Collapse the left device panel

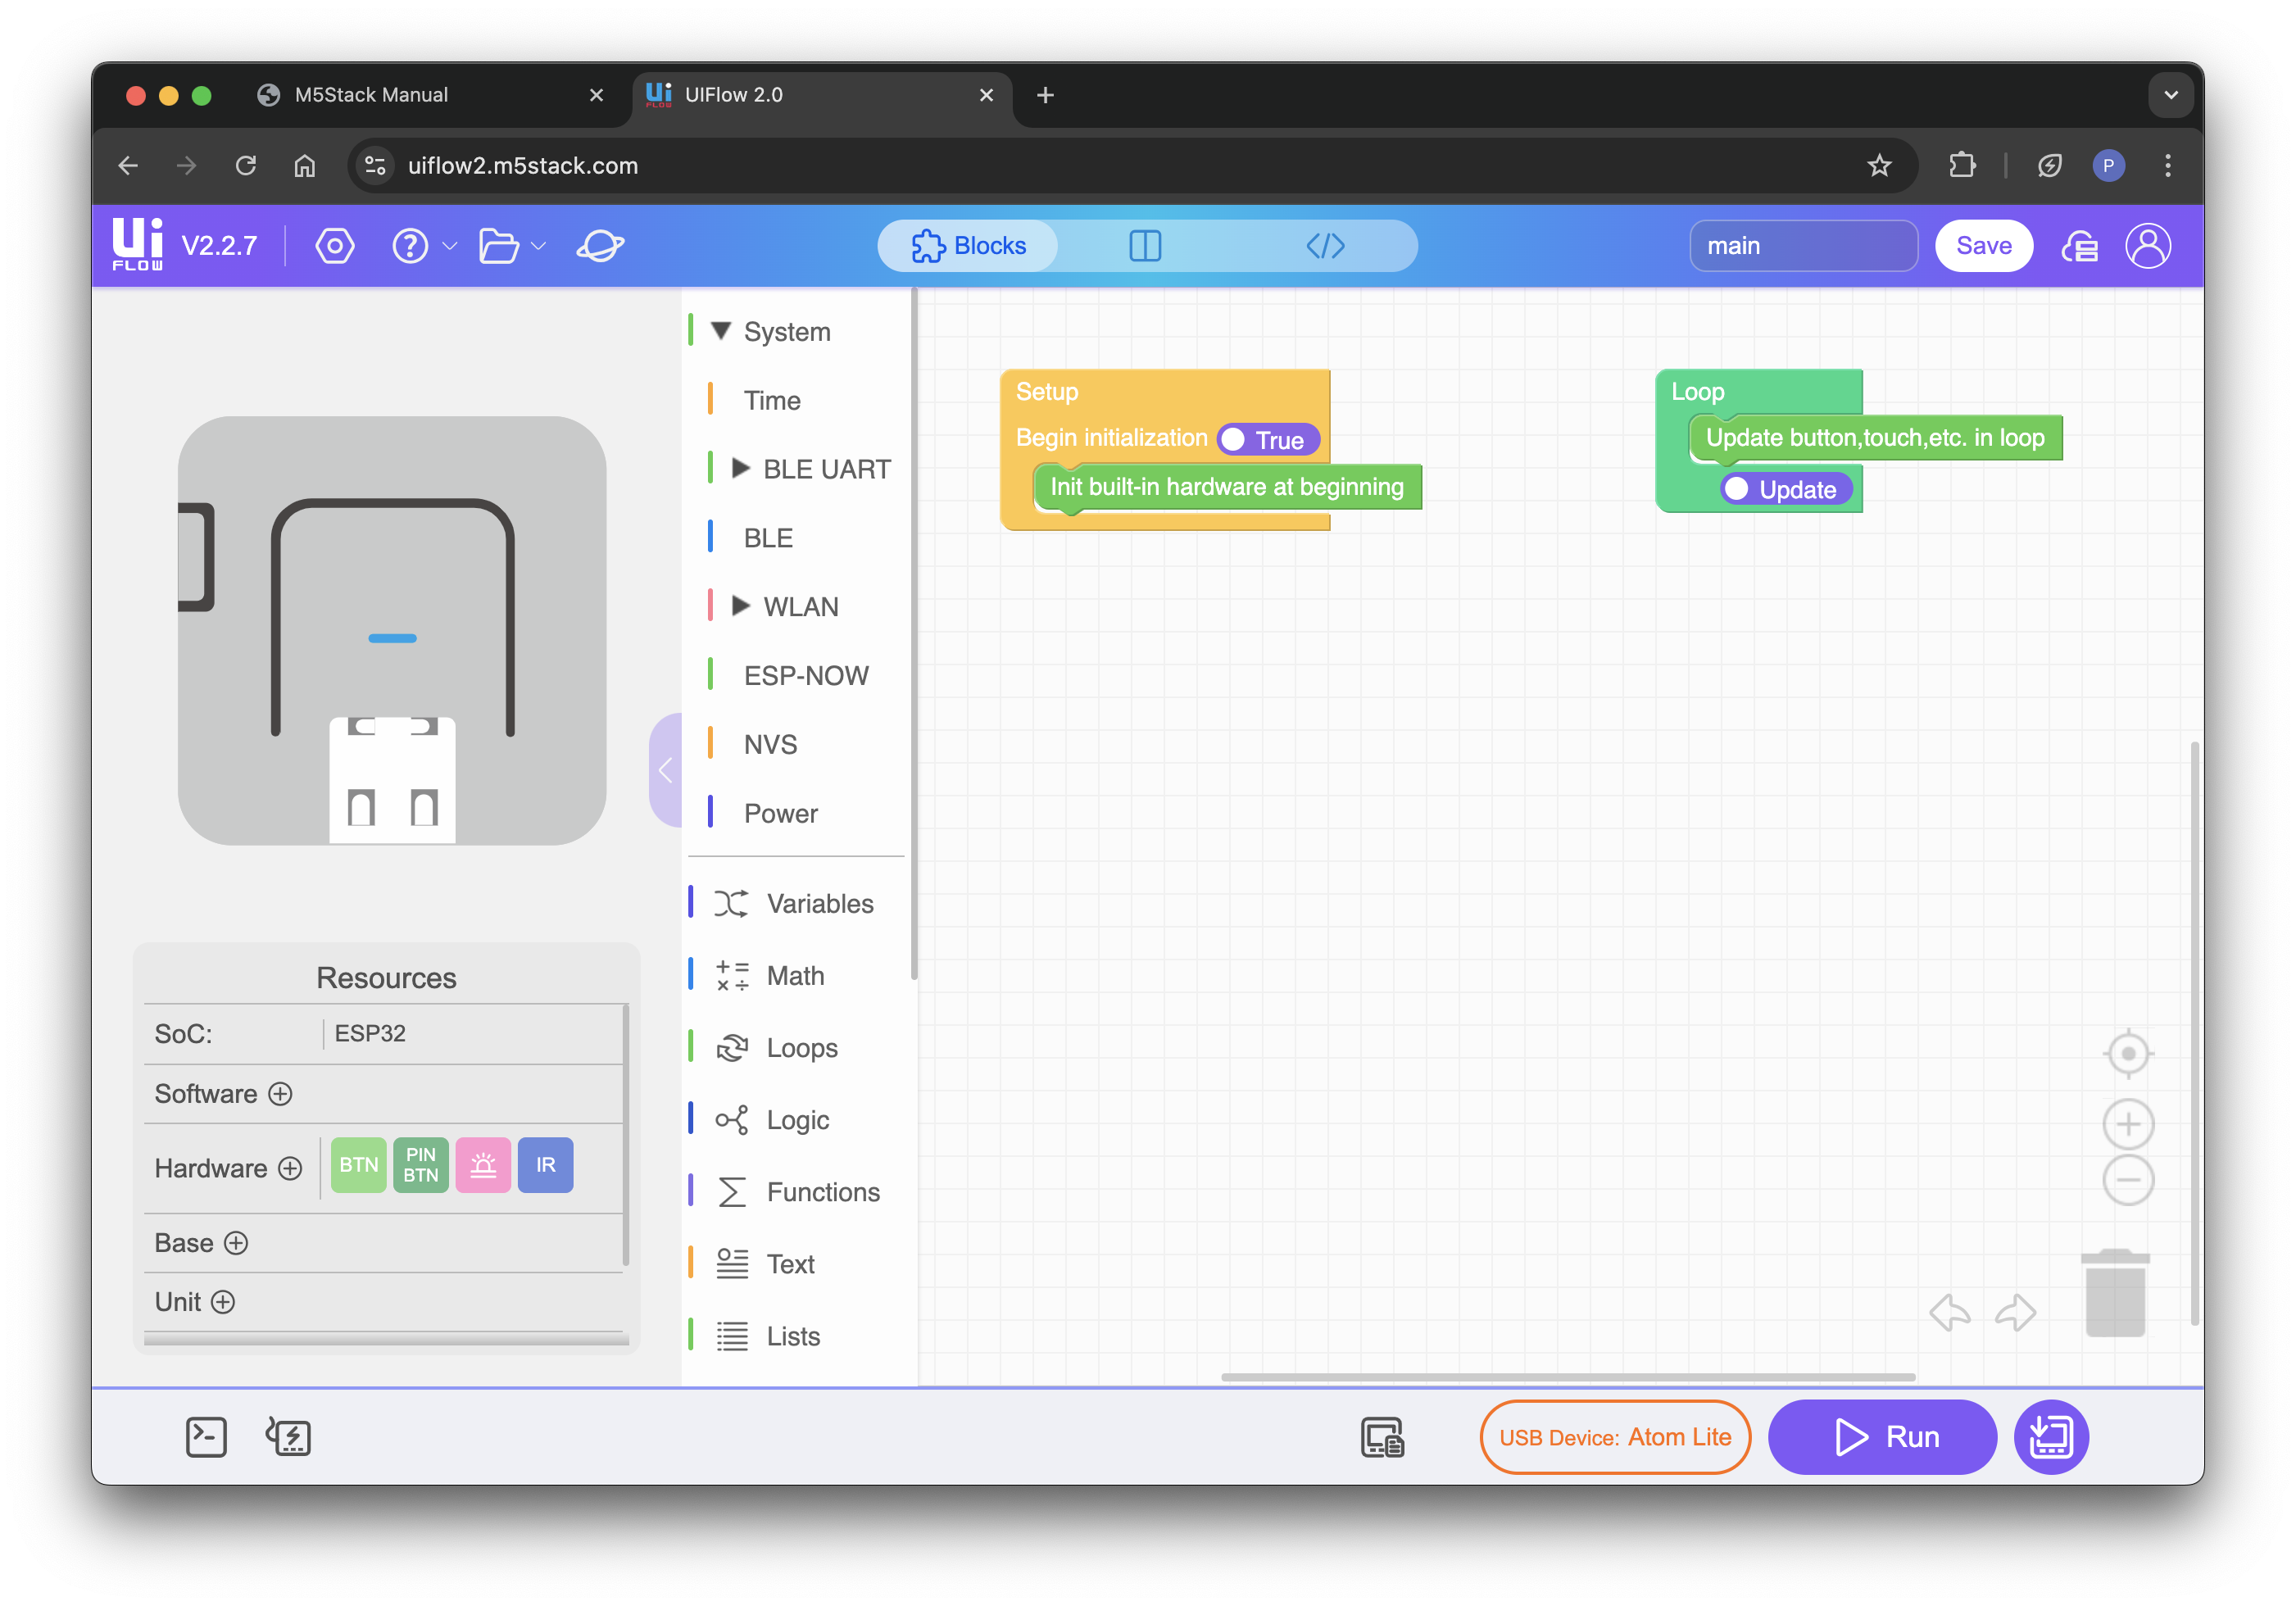coord(665,770)
